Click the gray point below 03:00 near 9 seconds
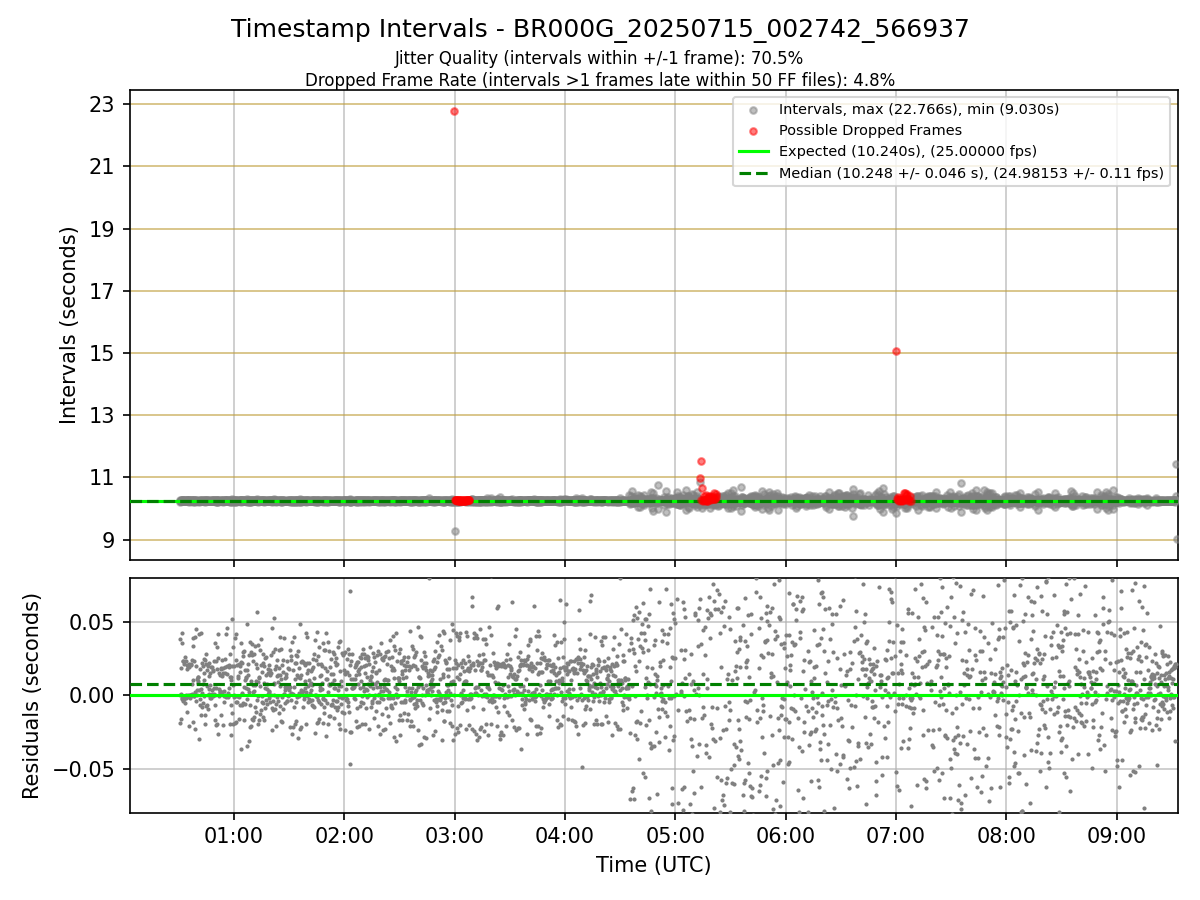This screenshot has height=900, width=1200. [x=455, y=531]
